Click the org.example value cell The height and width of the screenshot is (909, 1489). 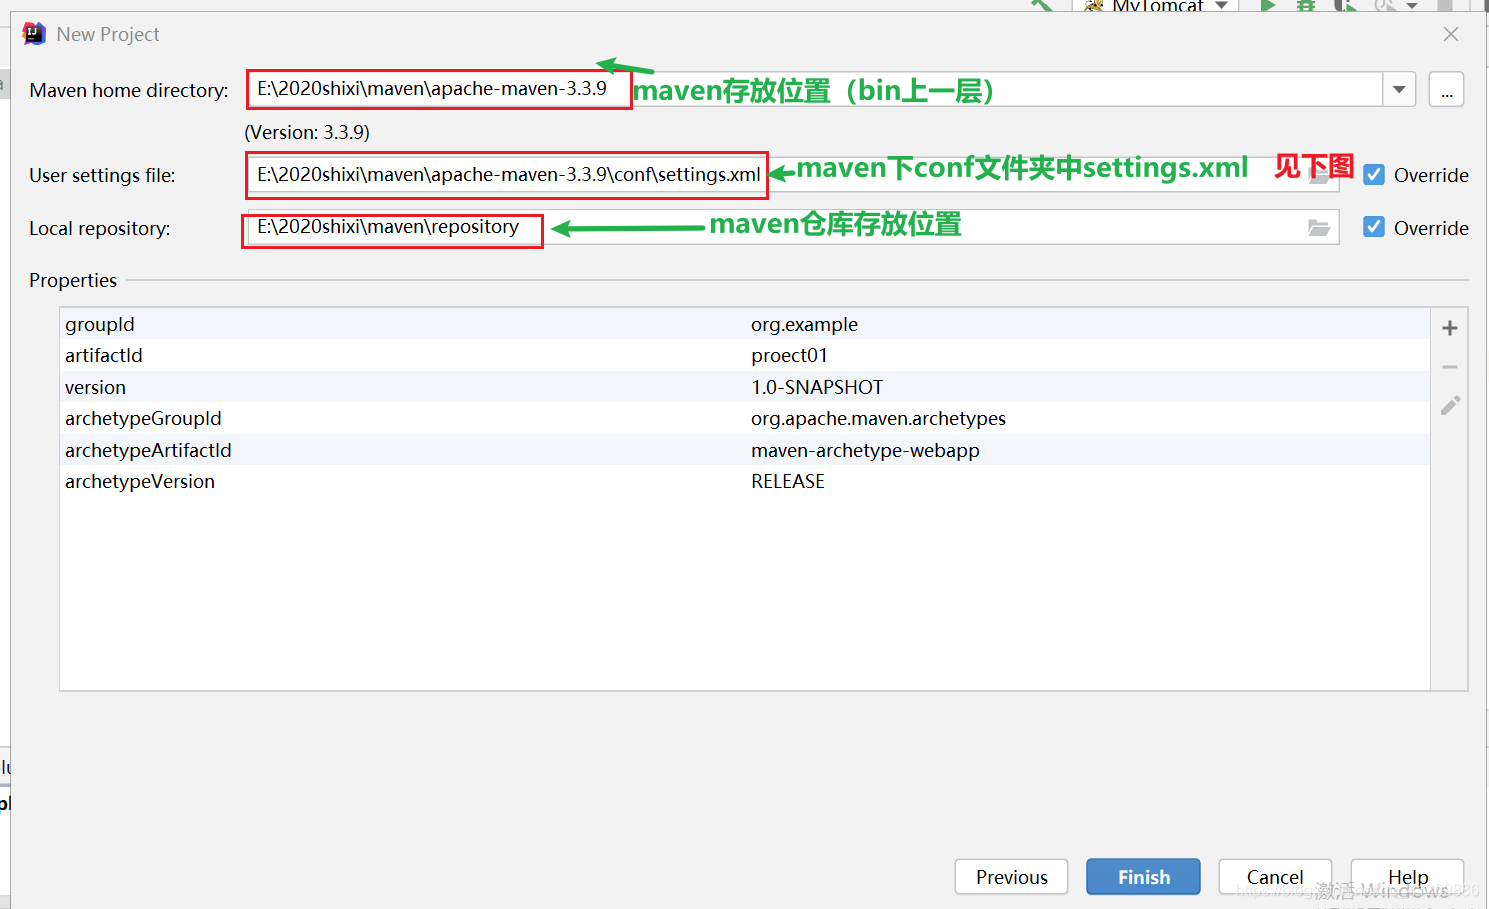804,324
